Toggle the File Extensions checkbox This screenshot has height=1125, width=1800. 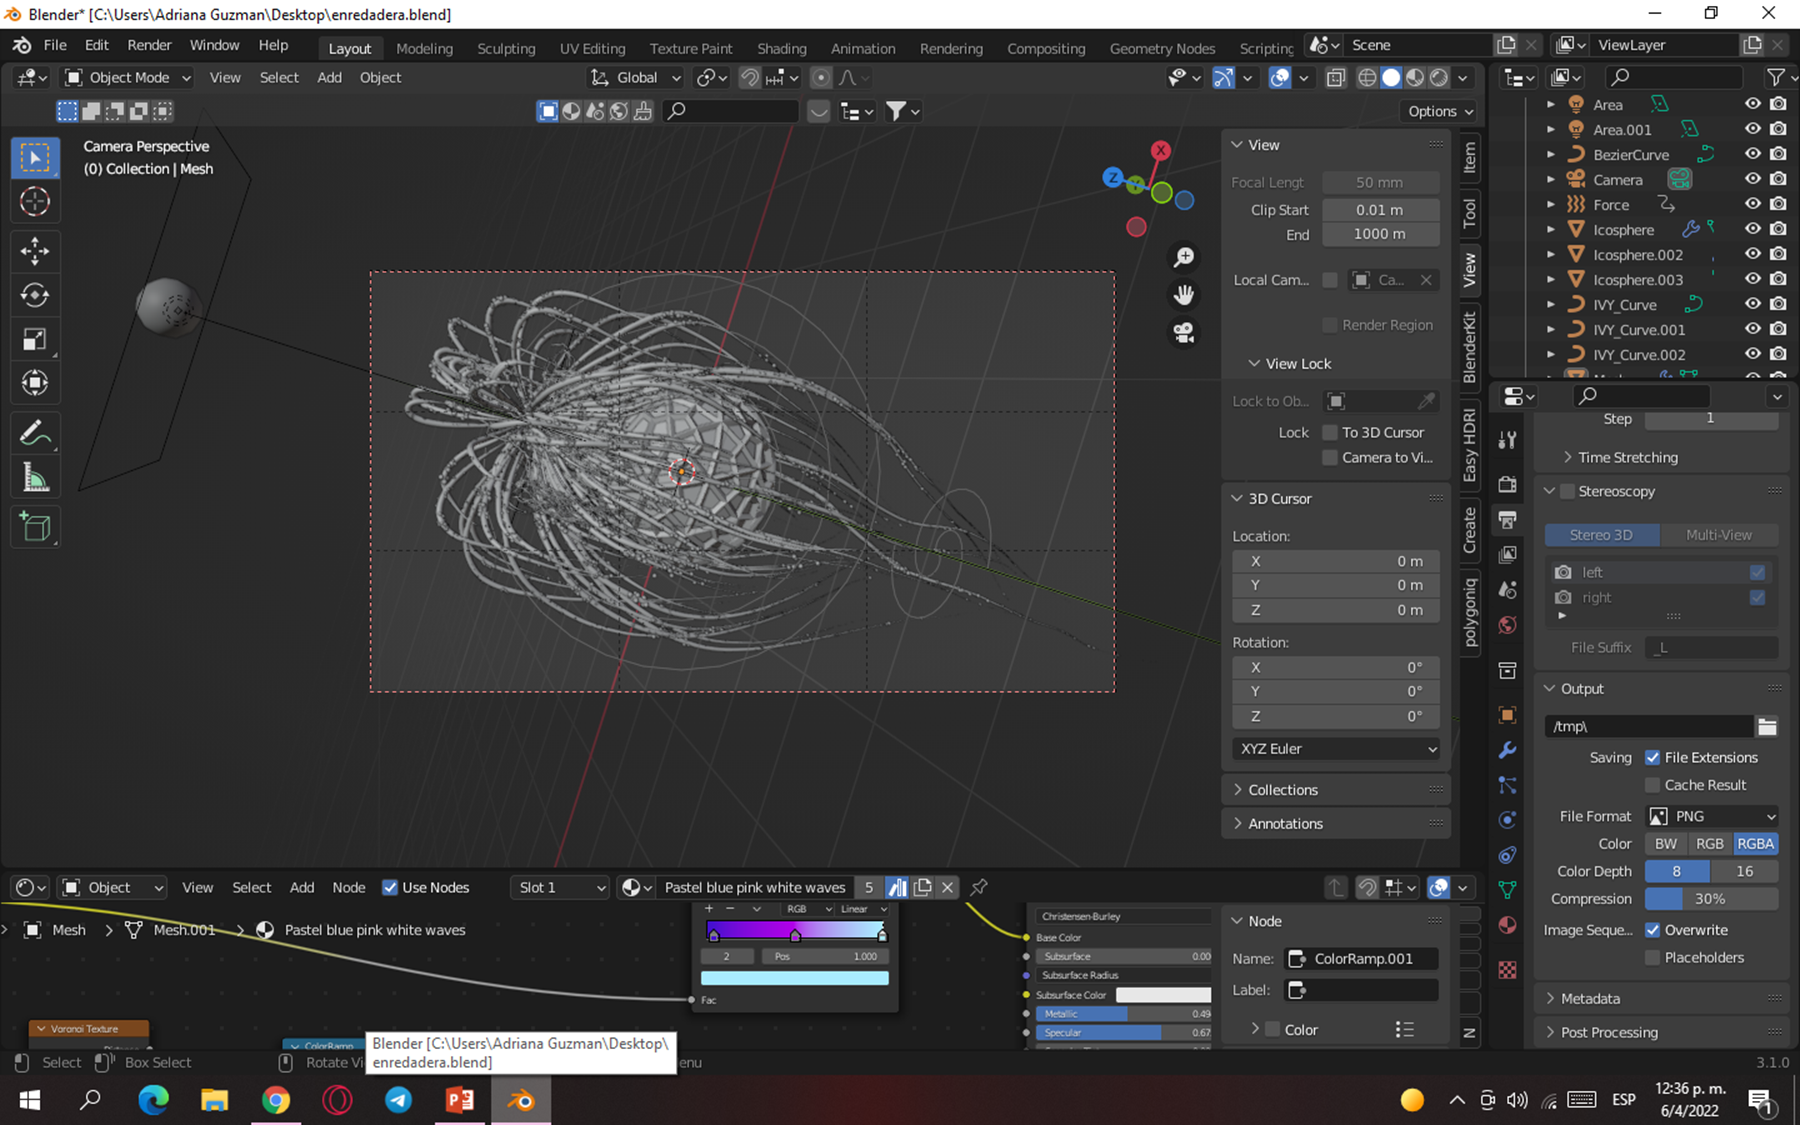coord(1652,757)
